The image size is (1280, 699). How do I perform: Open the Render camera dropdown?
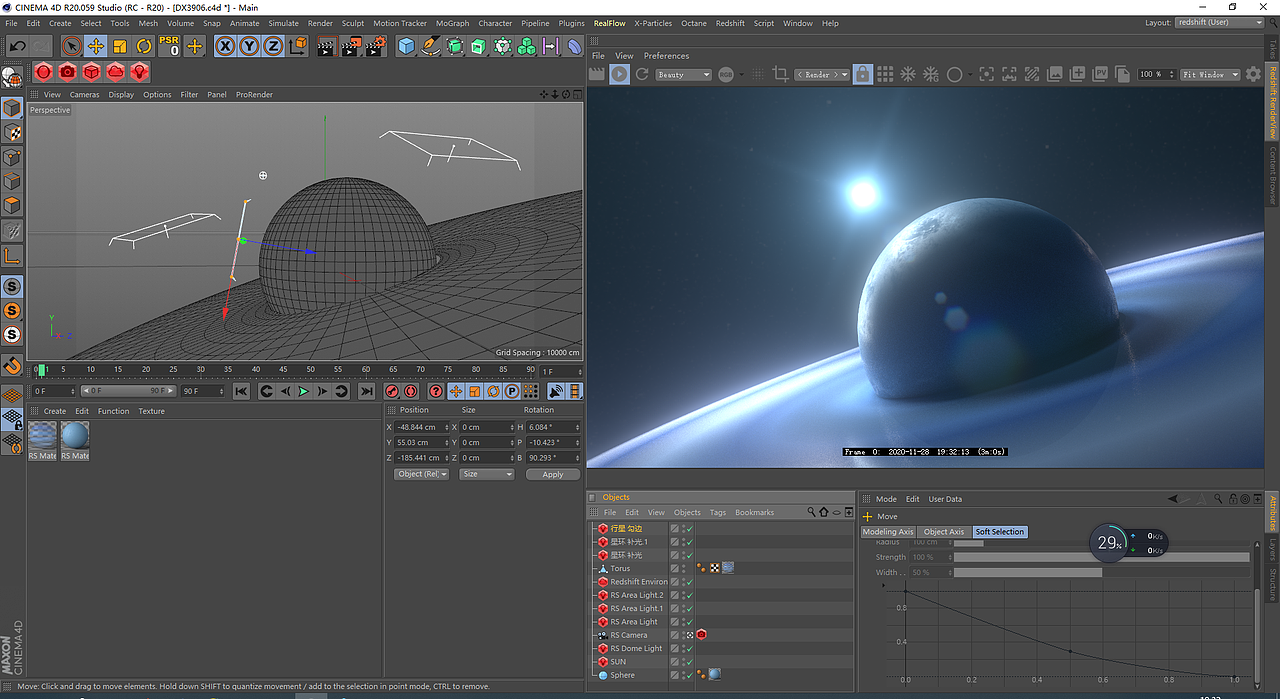click(x=821, y=75)
